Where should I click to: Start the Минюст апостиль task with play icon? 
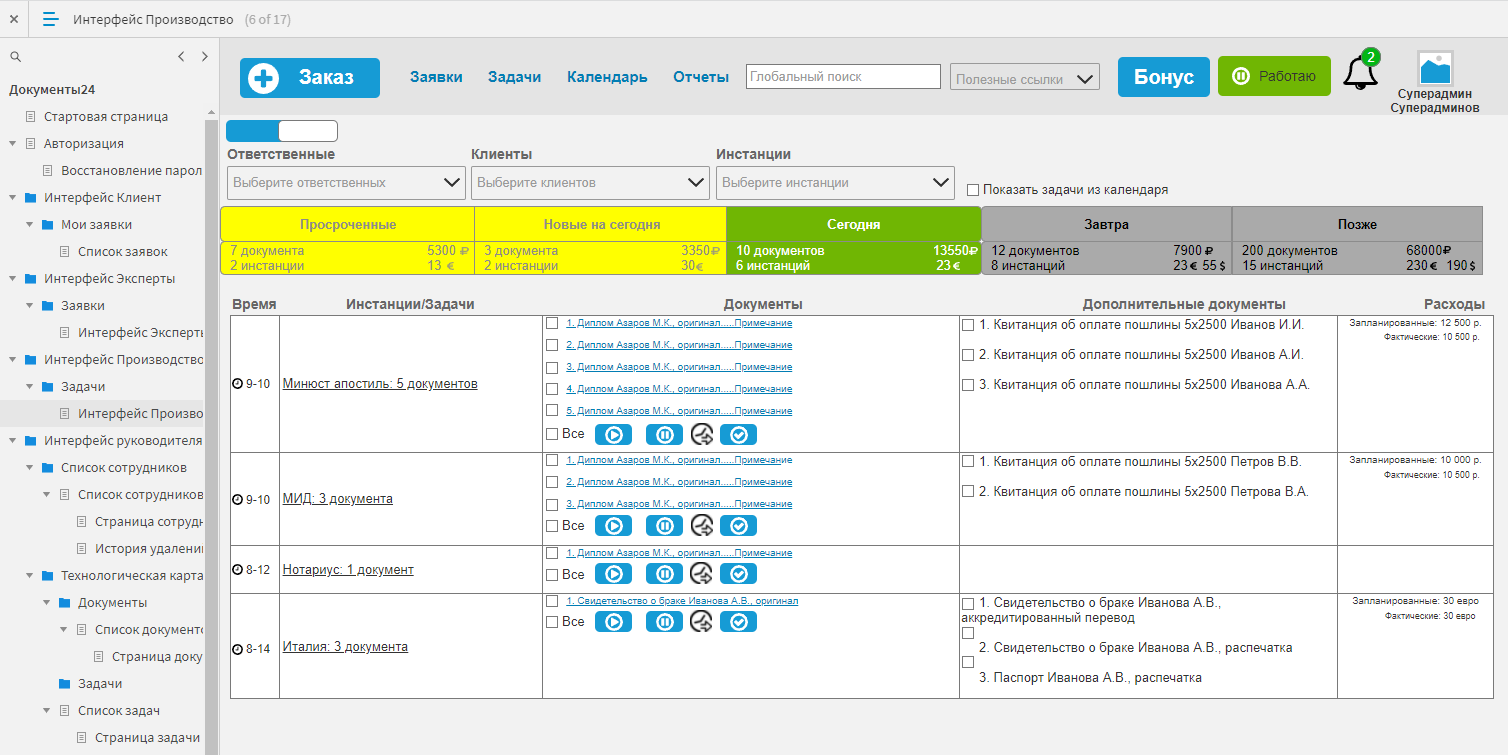[x=614, y=434]
